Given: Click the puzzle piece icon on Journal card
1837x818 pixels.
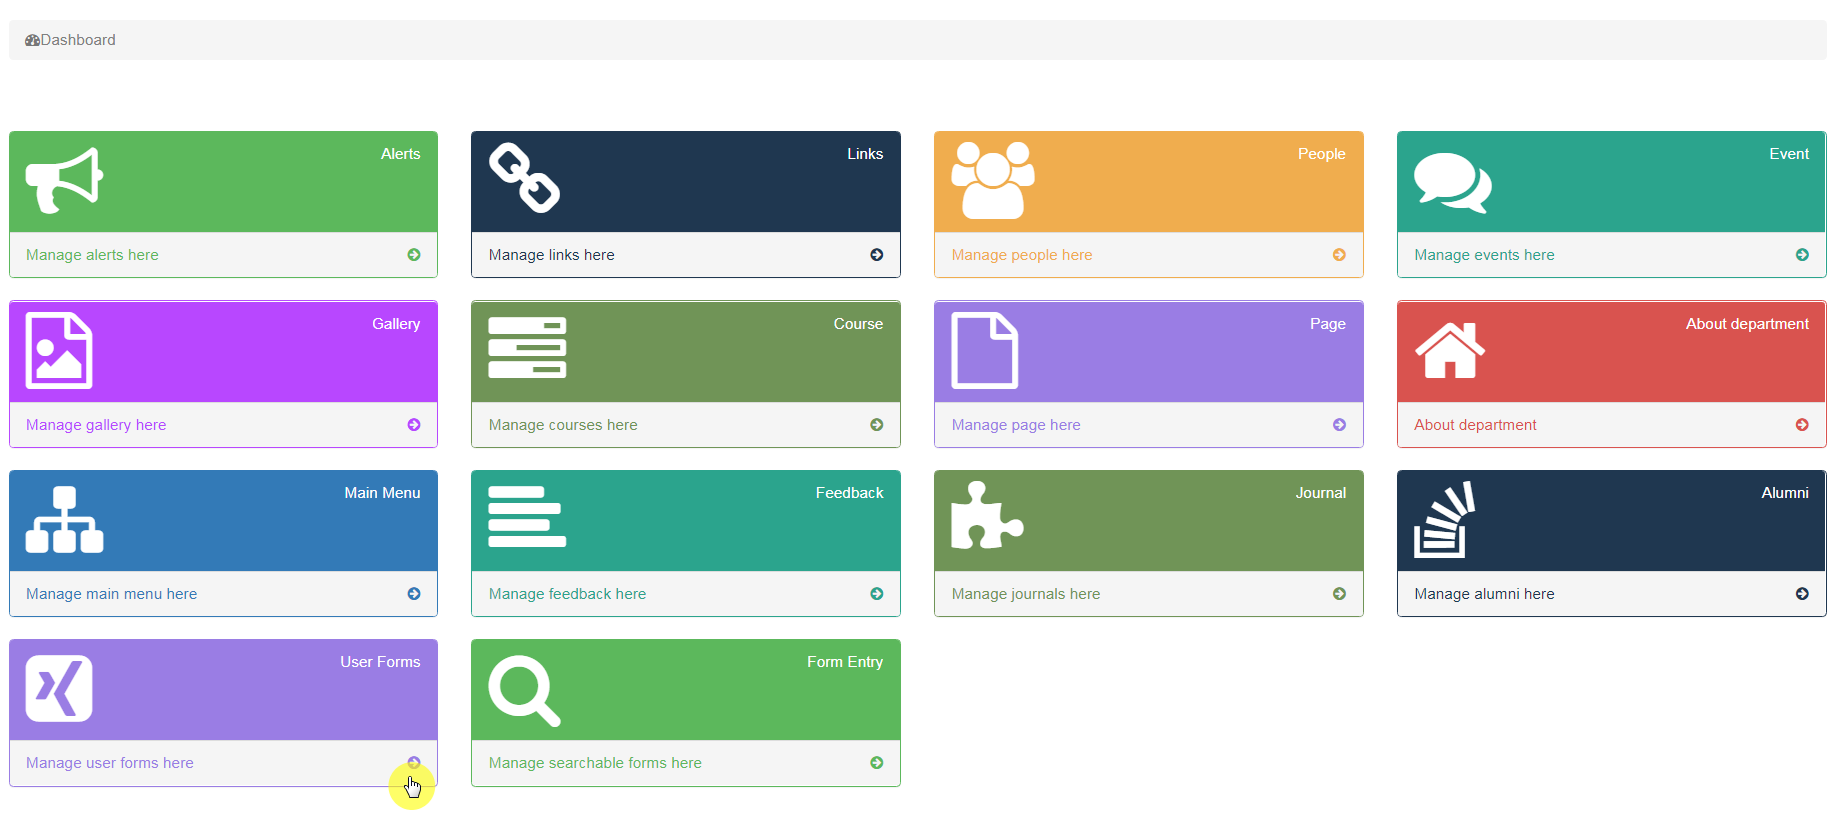Looking at the screenshot, I should click(986, 516).
